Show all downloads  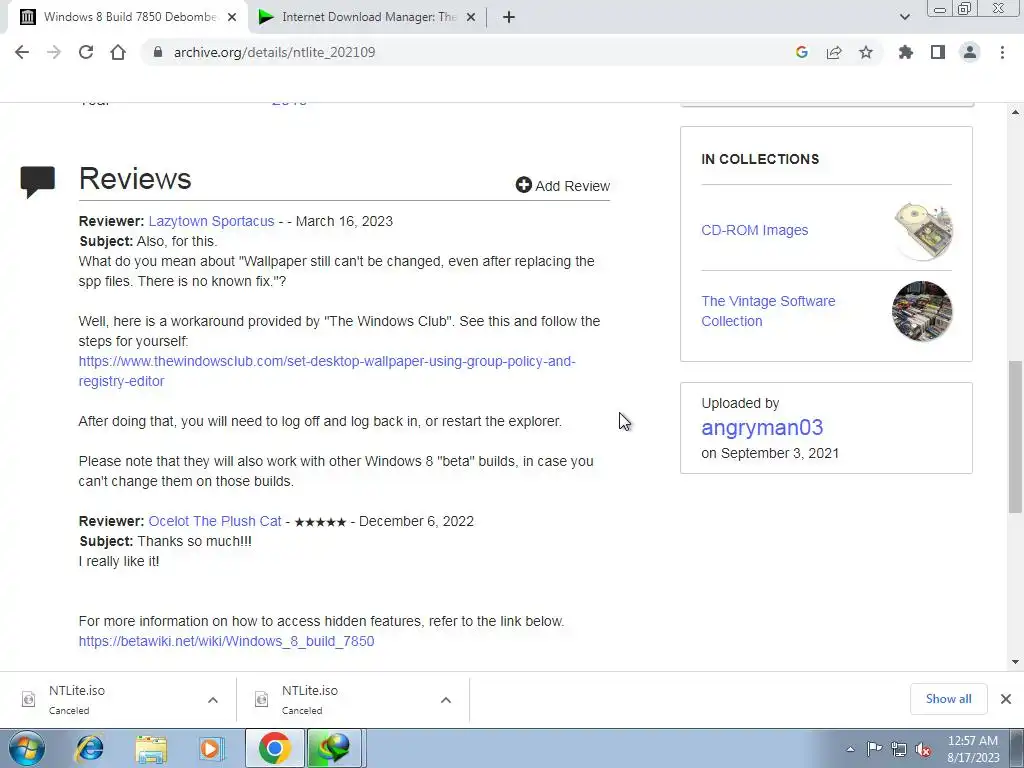948,699
